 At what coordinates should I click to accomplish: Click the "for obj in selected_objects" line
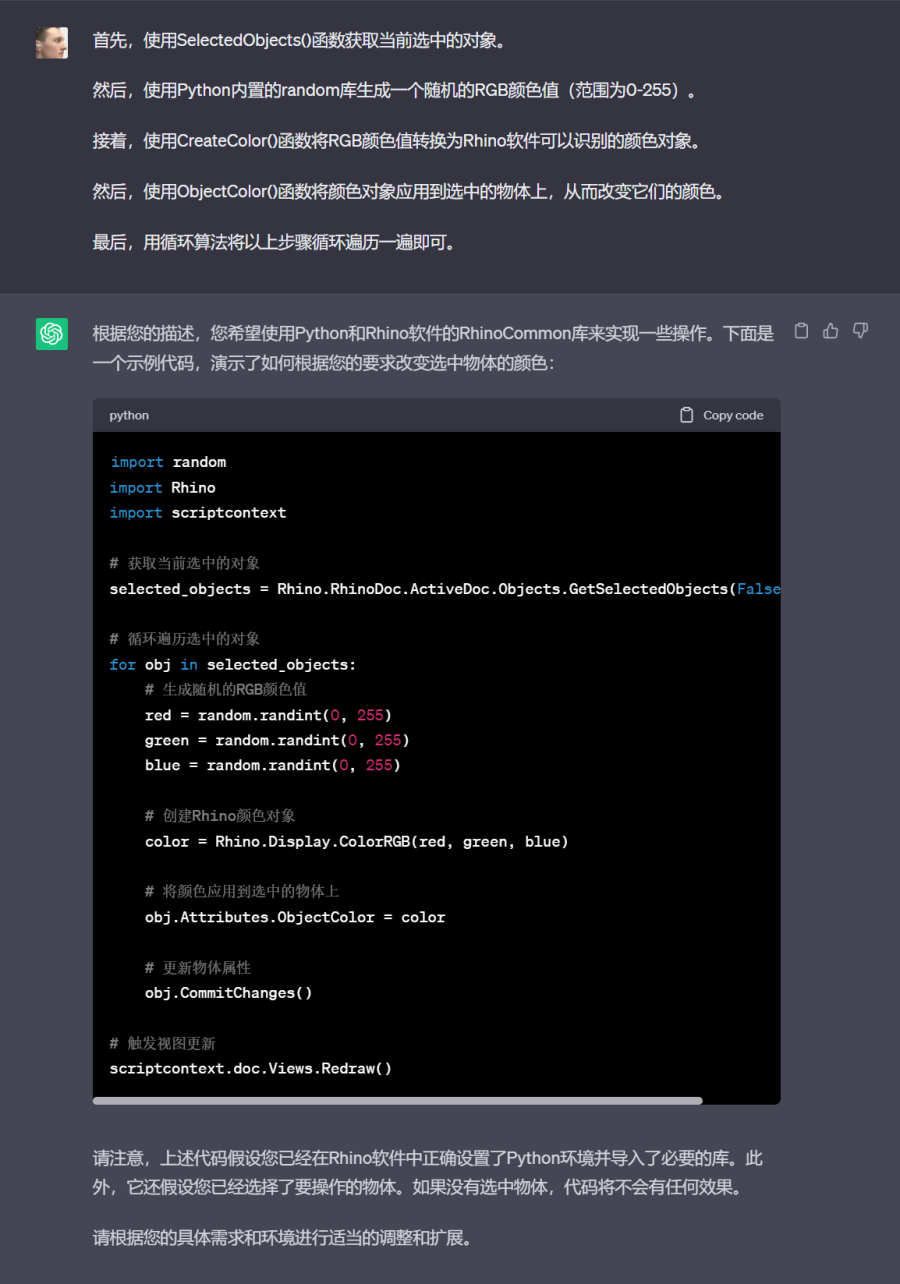click(233, 664)
